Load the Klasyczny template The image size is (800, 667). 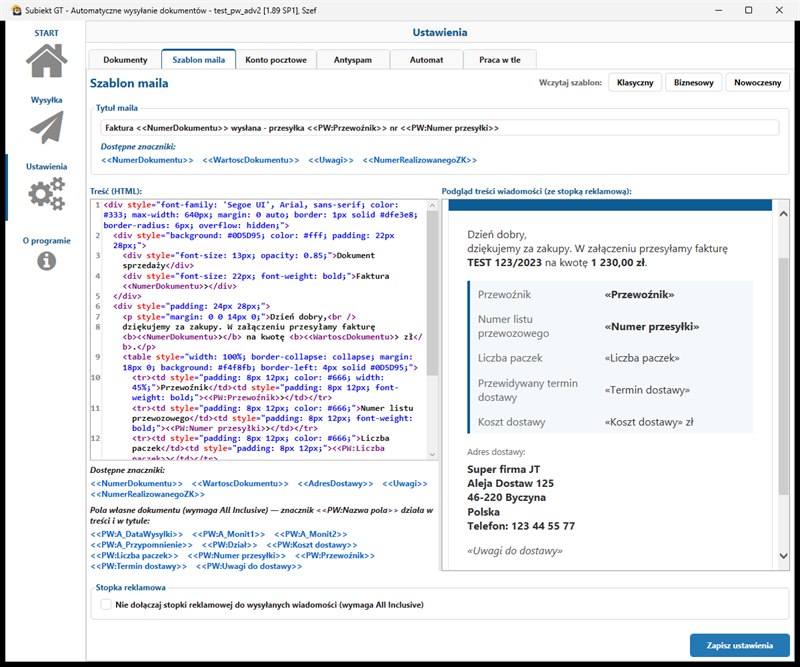point(635,83)
